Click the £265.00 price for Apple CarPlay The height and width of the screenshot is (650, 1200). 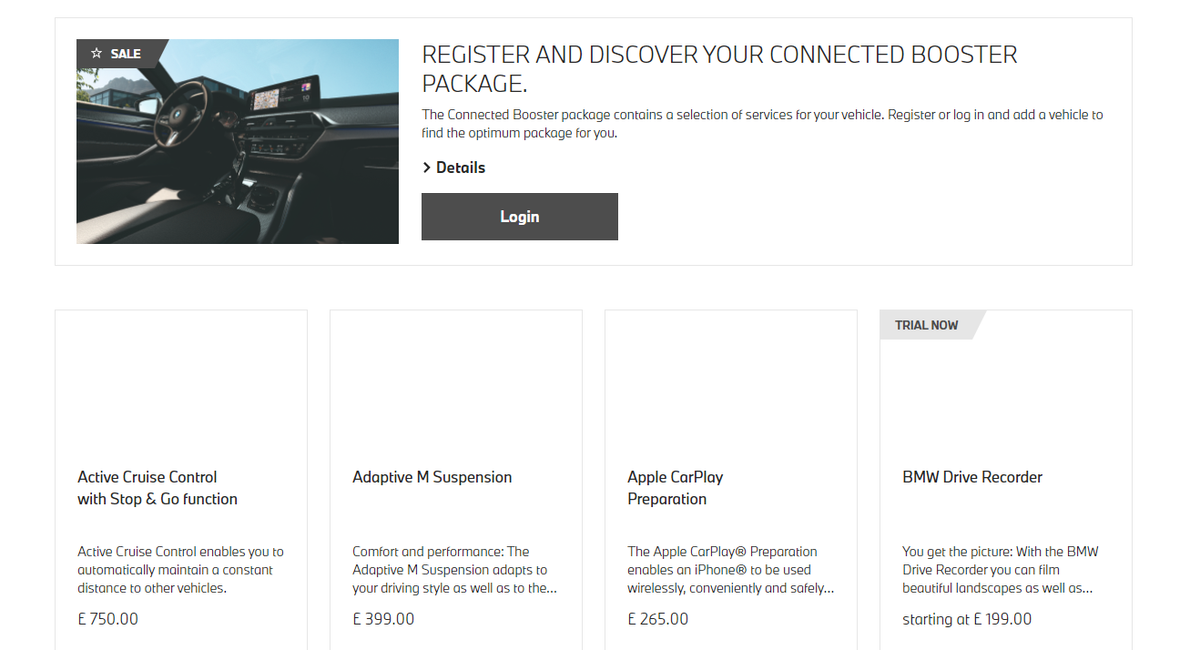(657, 618)
